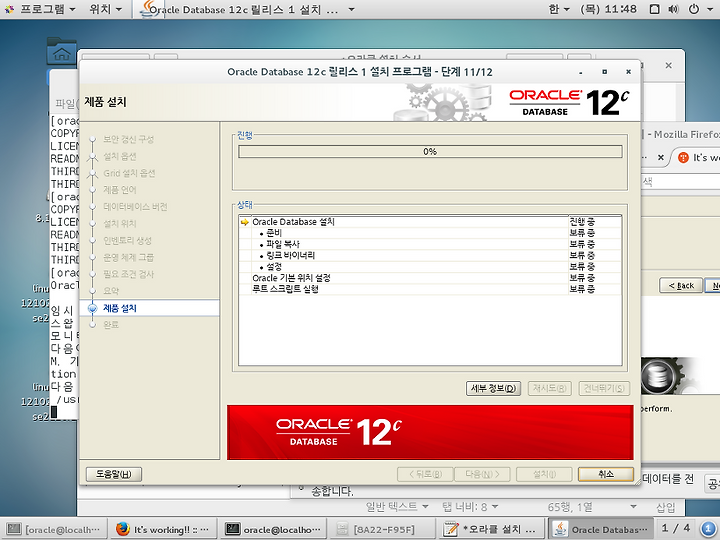
Task: Open the 65행, 1열 position dropdown arrow
Action: click(x=634, y=506)
